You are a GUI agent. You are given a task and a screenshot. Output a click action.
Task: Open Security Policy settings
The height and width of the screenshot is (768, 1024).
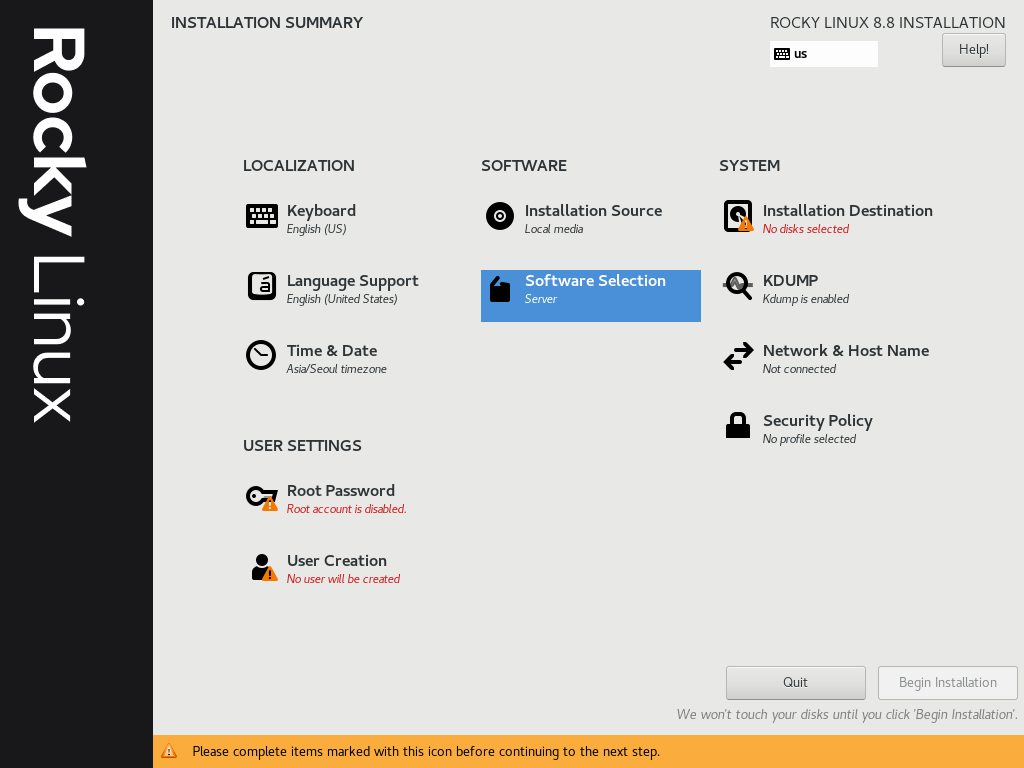click(818, 421)
